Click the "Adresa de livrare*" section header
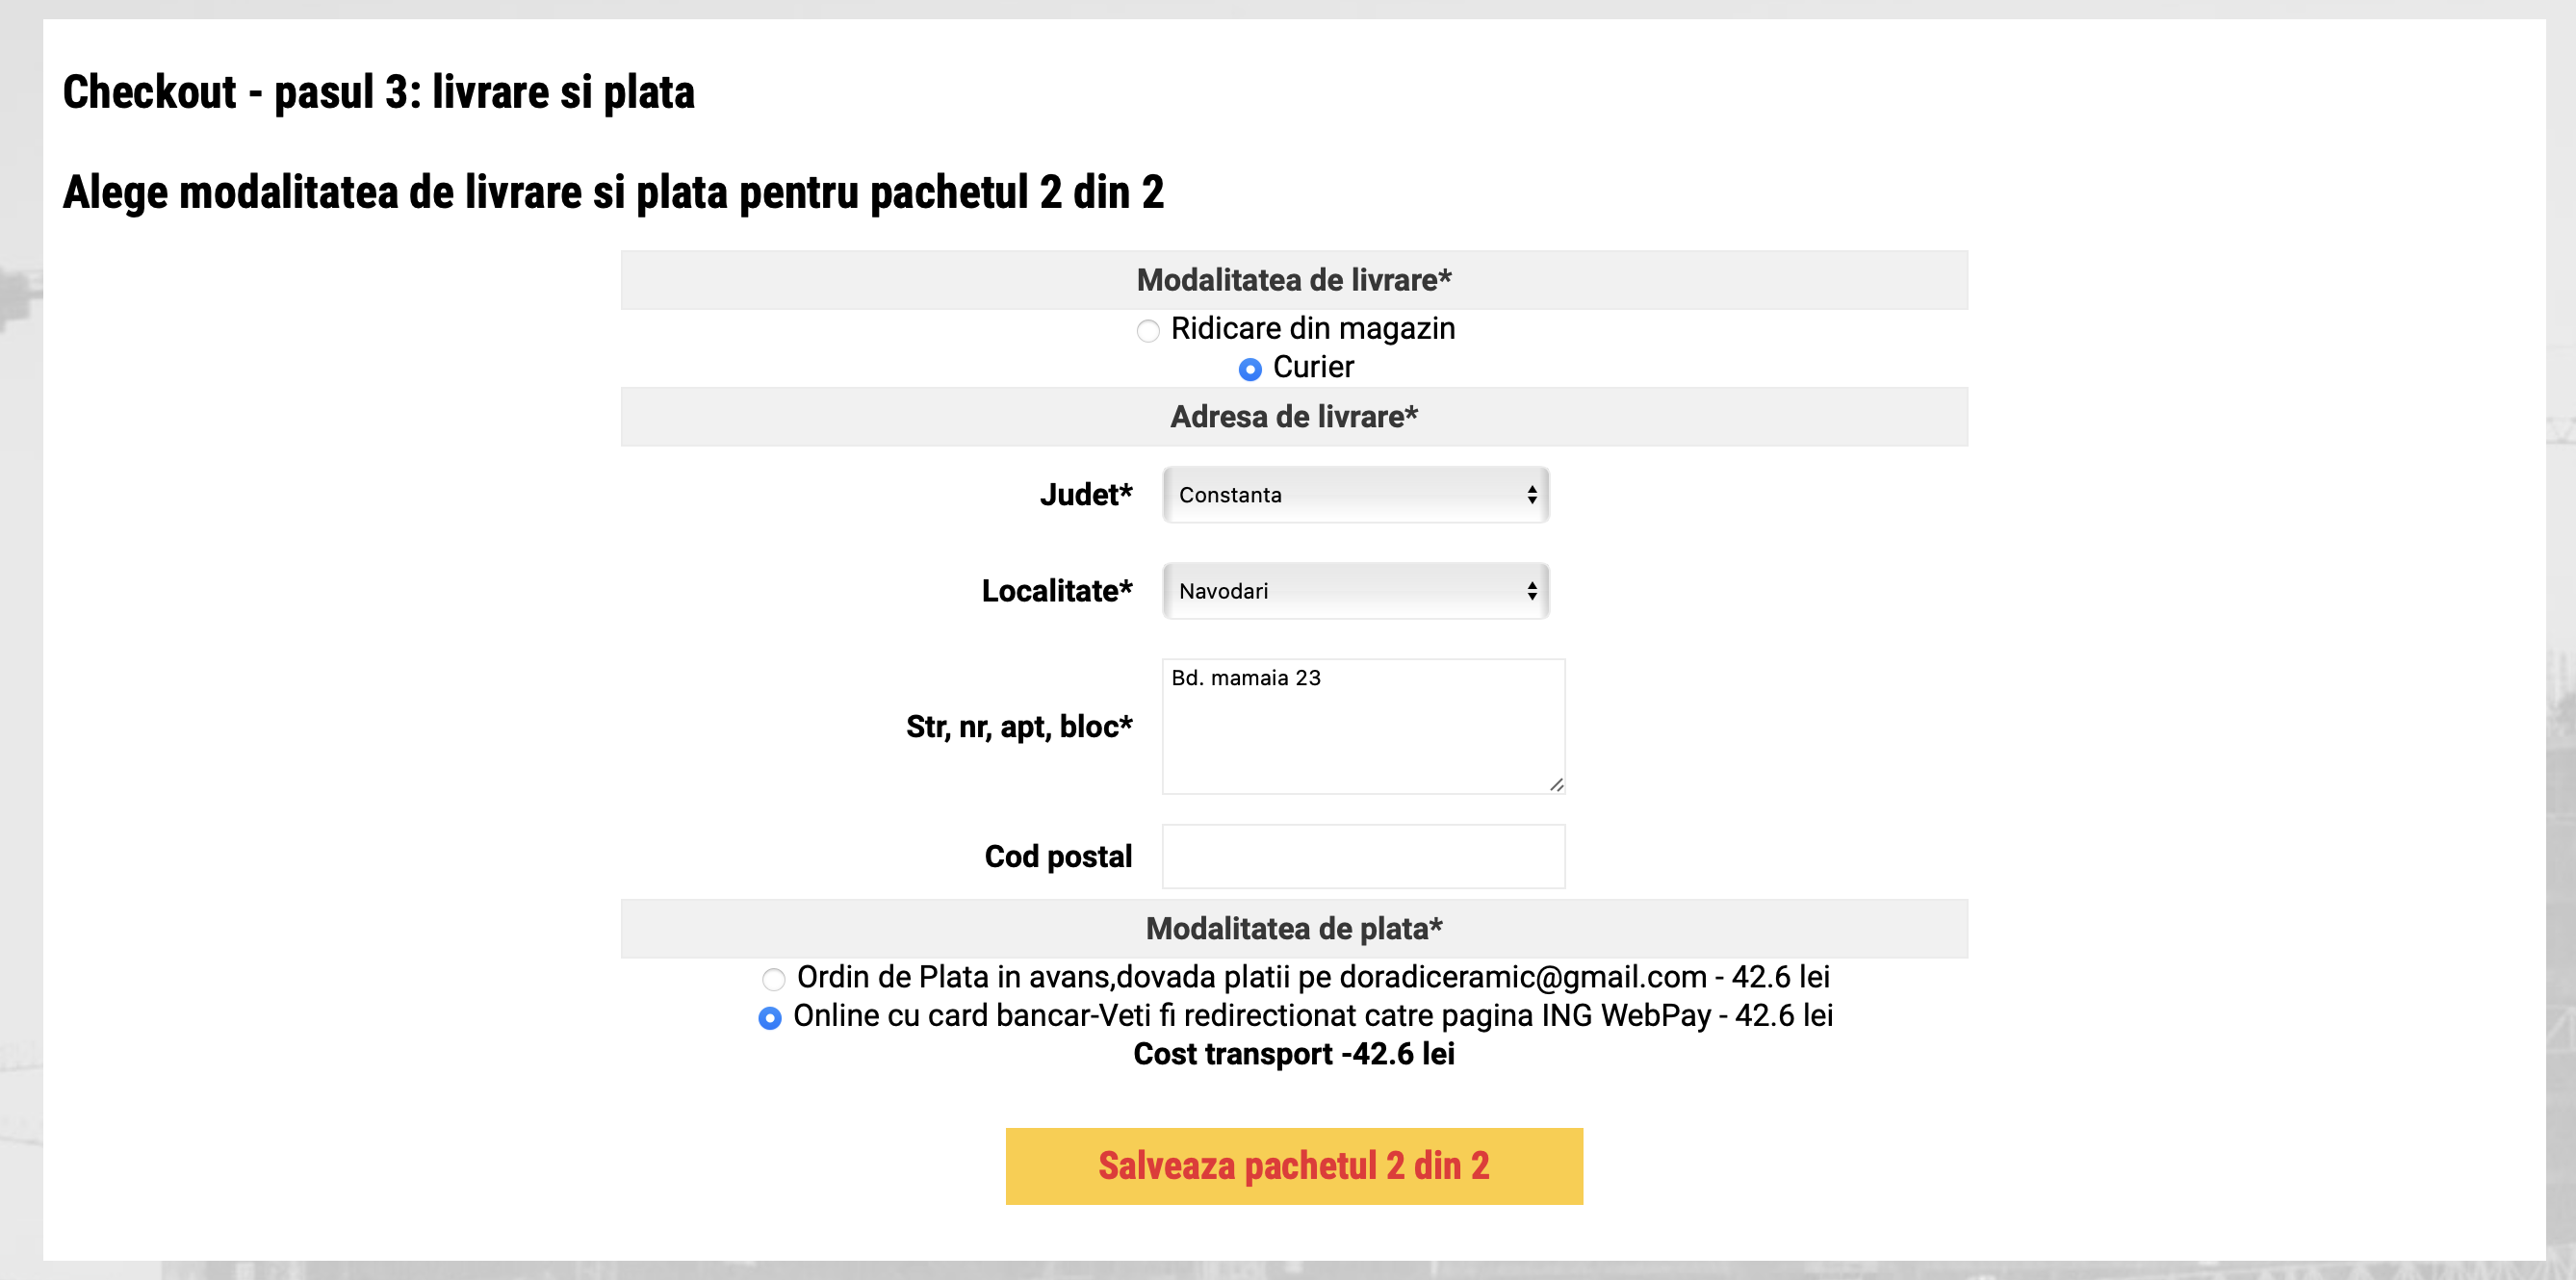2576x1280 pixels. click(x=1293, y=417)
